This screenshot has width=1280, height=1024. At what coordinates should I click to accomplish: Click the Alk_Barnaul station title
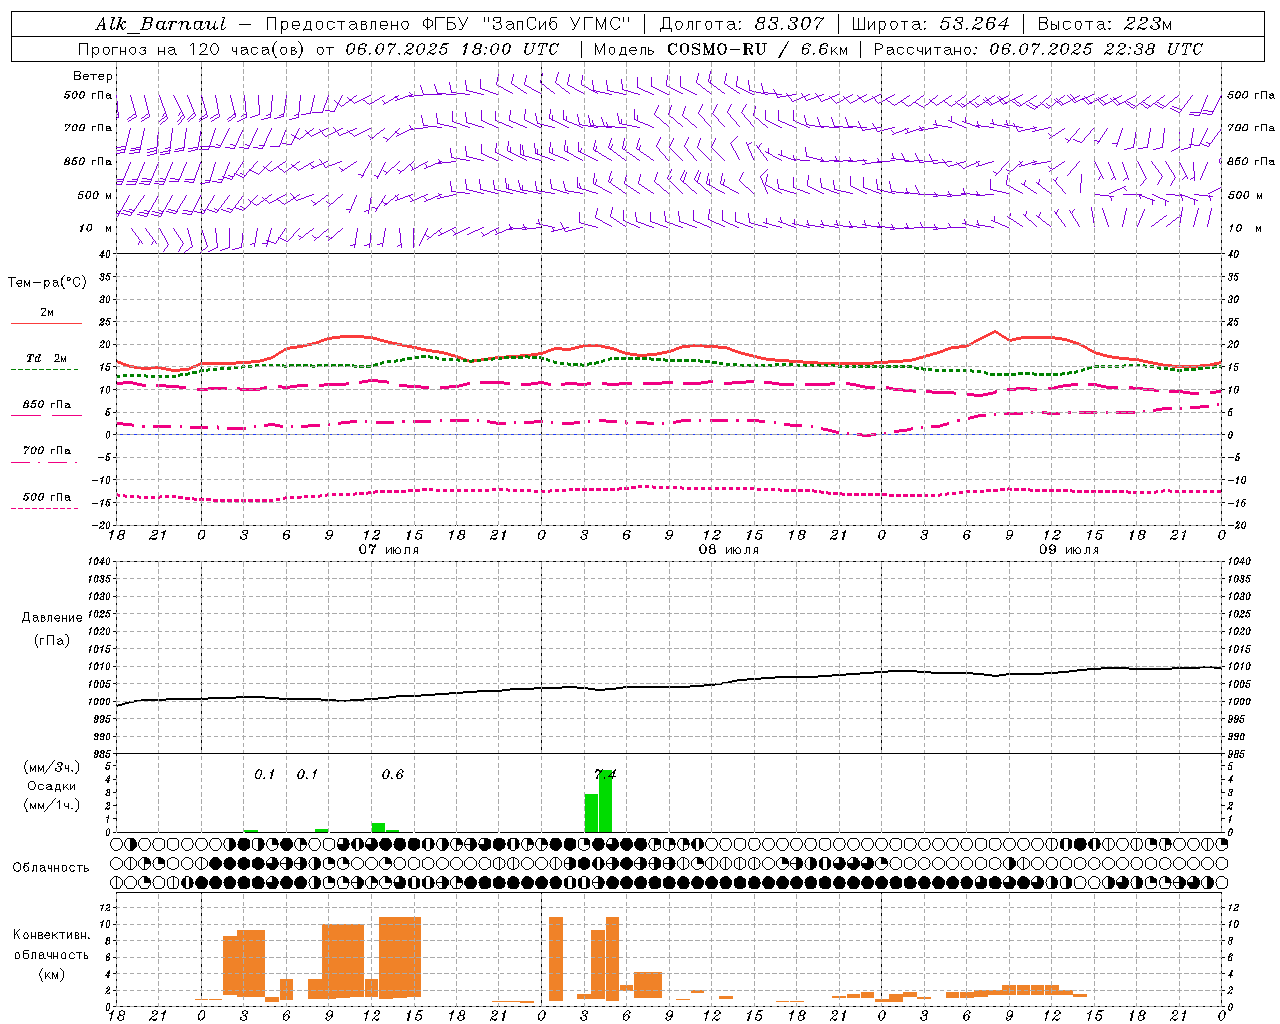pyautogui.click(x=160, y=24)
